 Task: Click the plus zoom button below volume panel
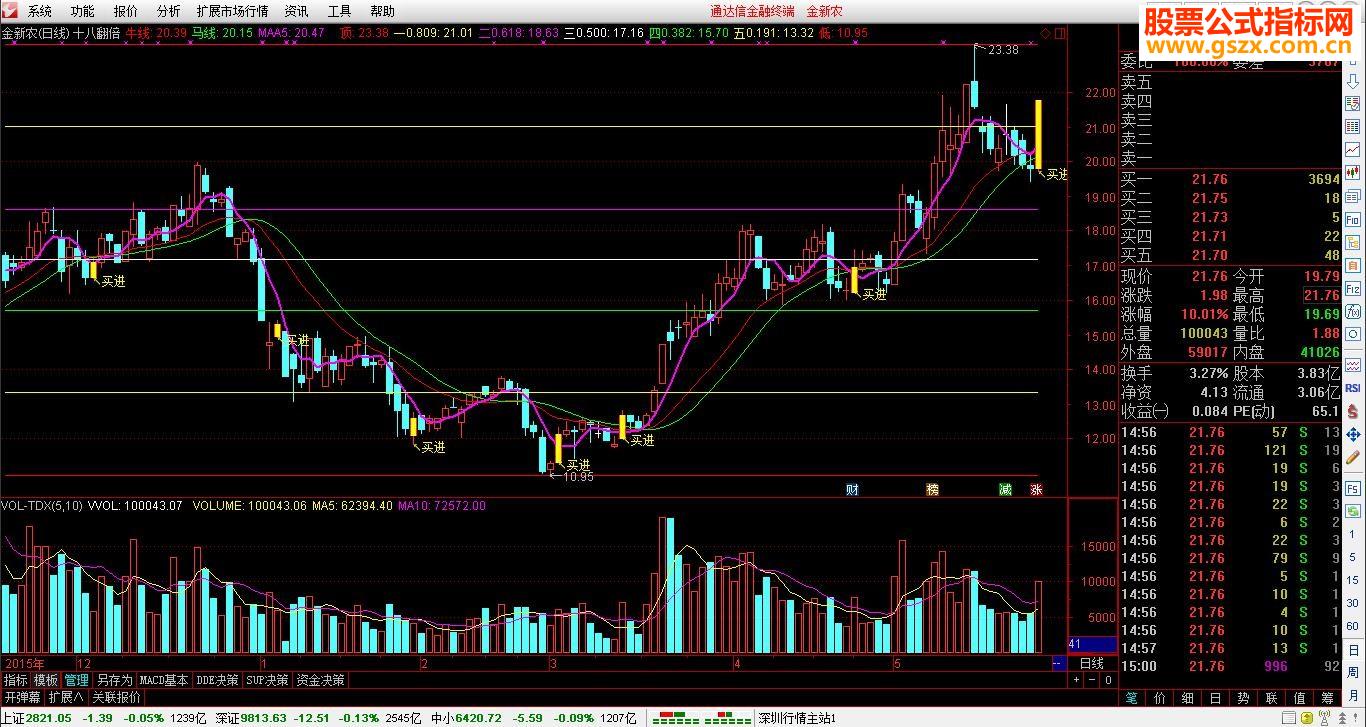[1077, 680]
